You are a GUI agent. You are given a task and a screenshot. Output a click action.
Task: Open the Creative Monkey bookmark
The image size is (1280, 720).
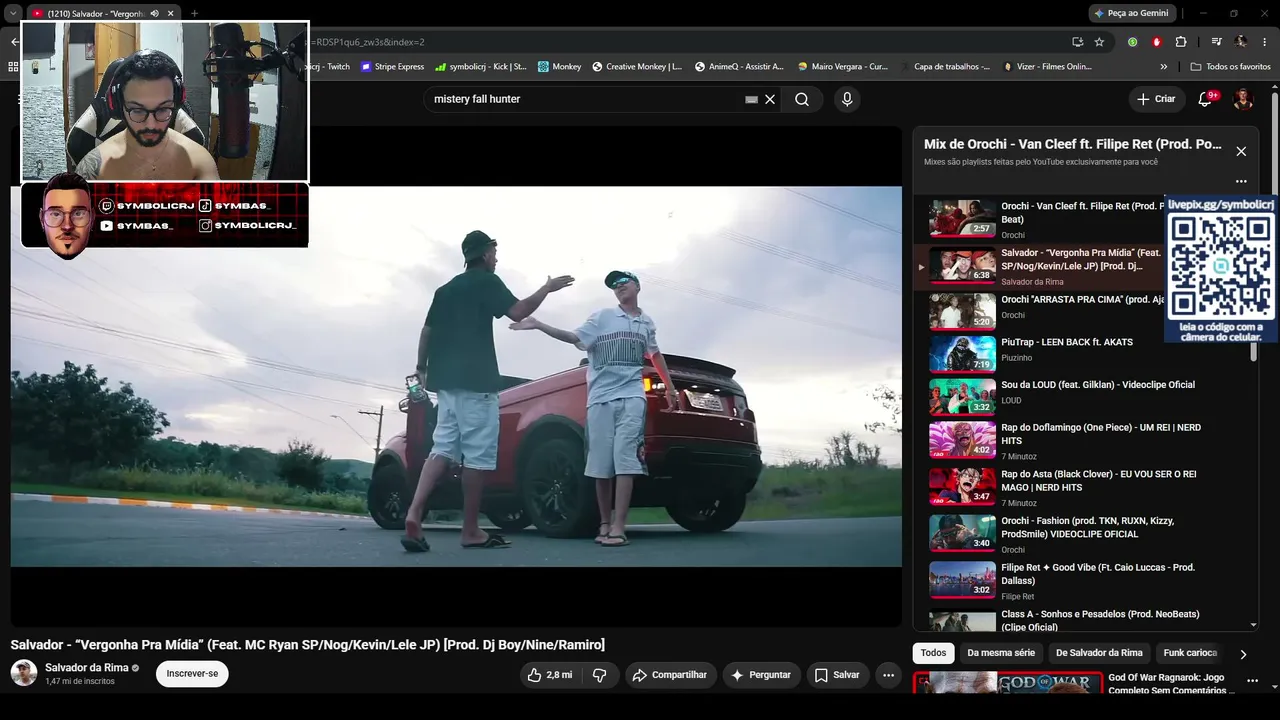coord(637,67)
